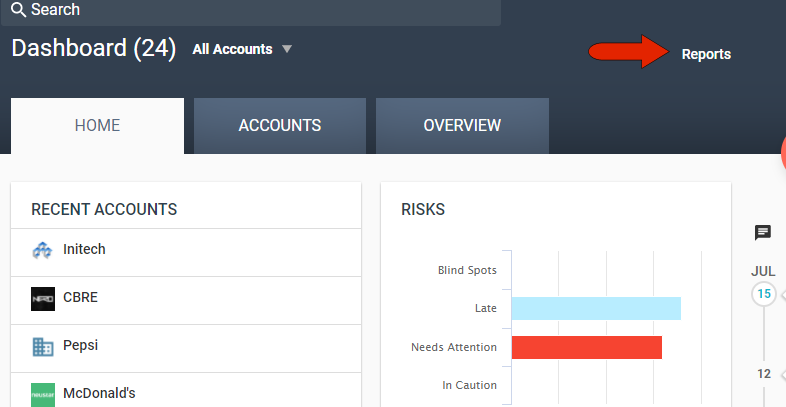Open the All Accounts dropdown
This screenshot has height=407, width=786.
[x=242, y=49]
